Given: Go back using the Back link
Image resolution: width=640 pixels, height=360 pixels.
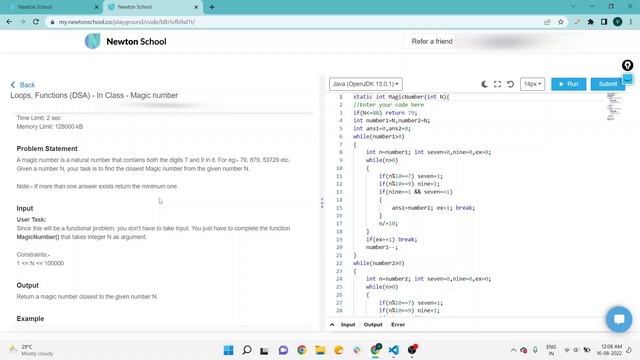Looking at the screenshot, I should point(23,85).
